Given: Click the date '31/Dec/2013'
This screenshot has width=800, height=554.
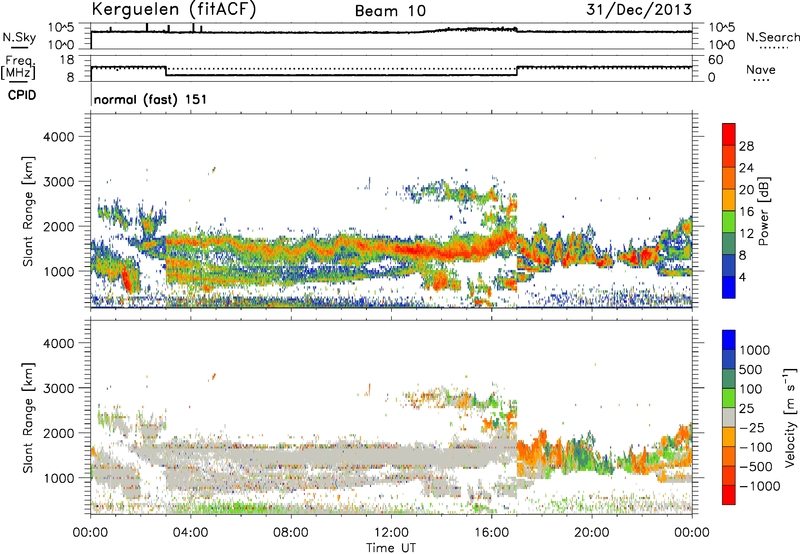Looking at the screenshot, I should click(639, 9).
